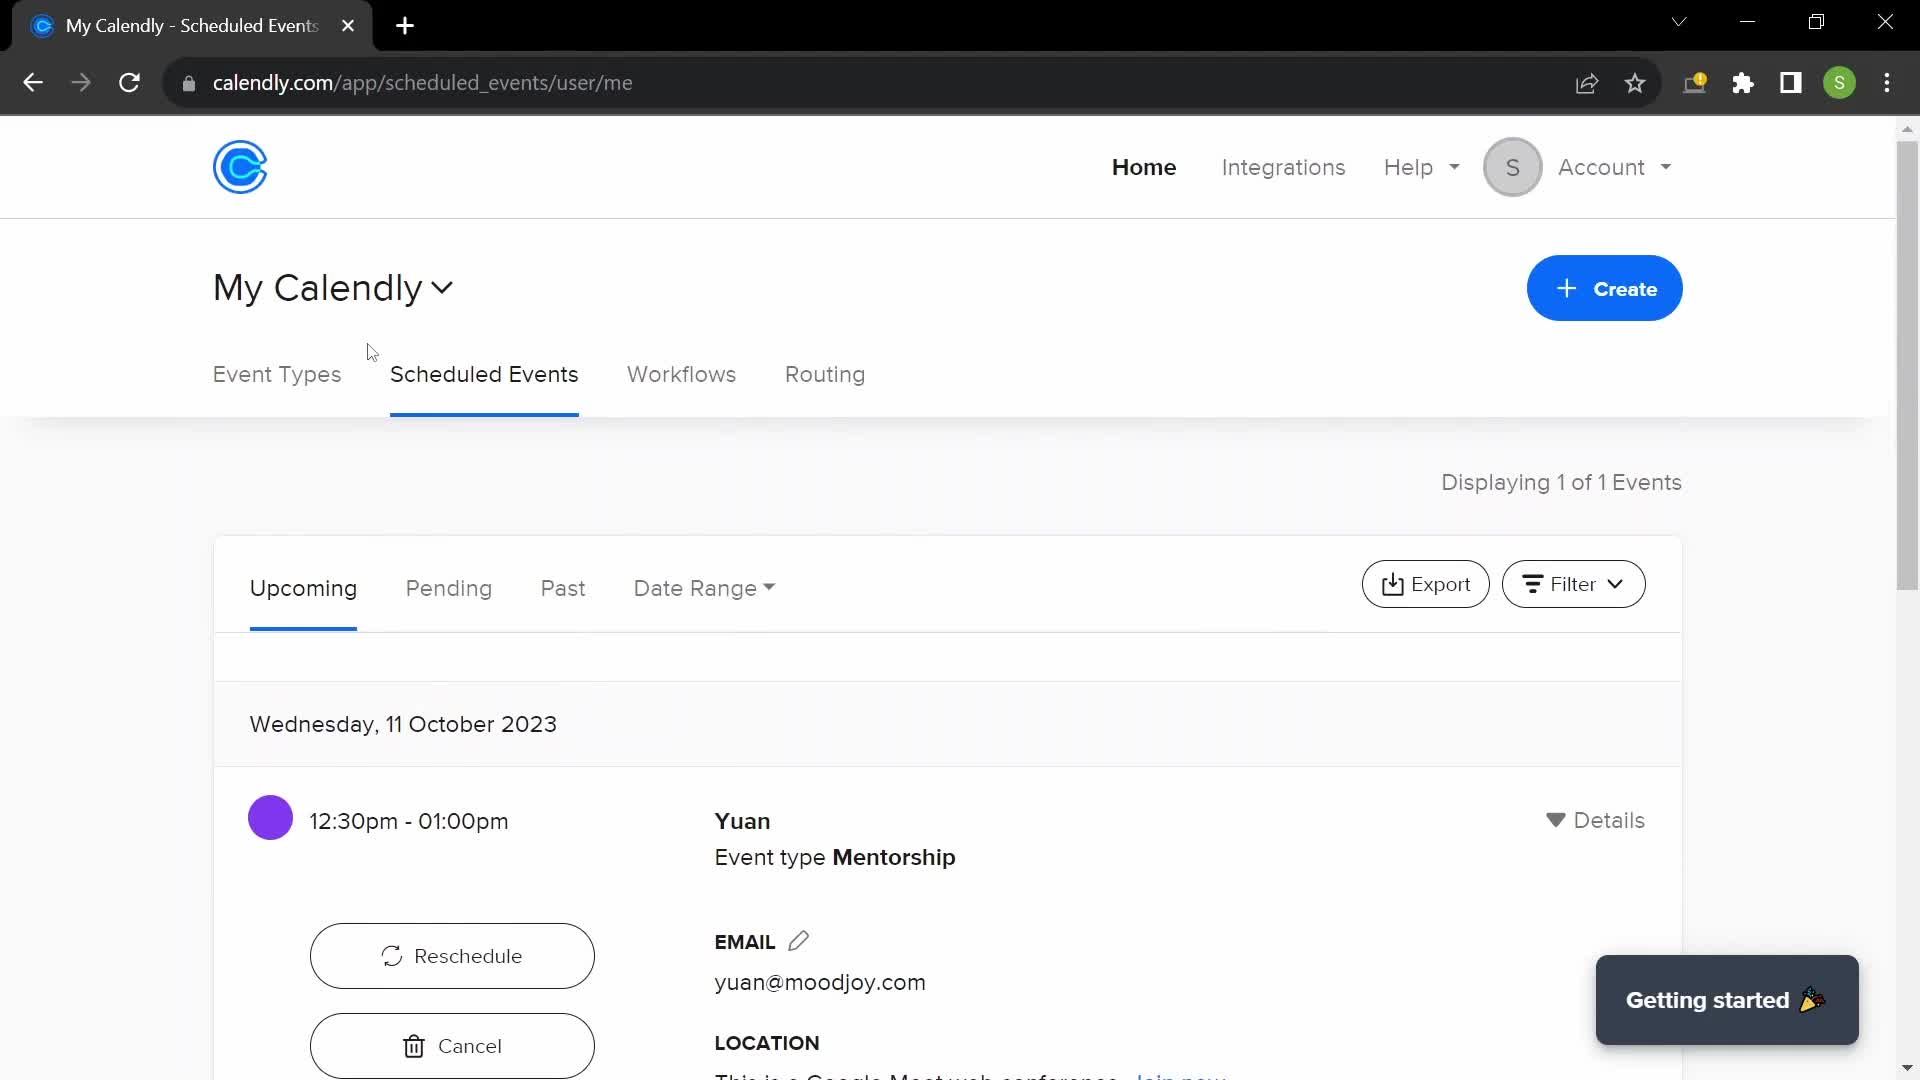Click the Details dropdown chevron icon
This screenshot has height=1080, width=1920.
pyautogui.click(x=1555, y=819)
